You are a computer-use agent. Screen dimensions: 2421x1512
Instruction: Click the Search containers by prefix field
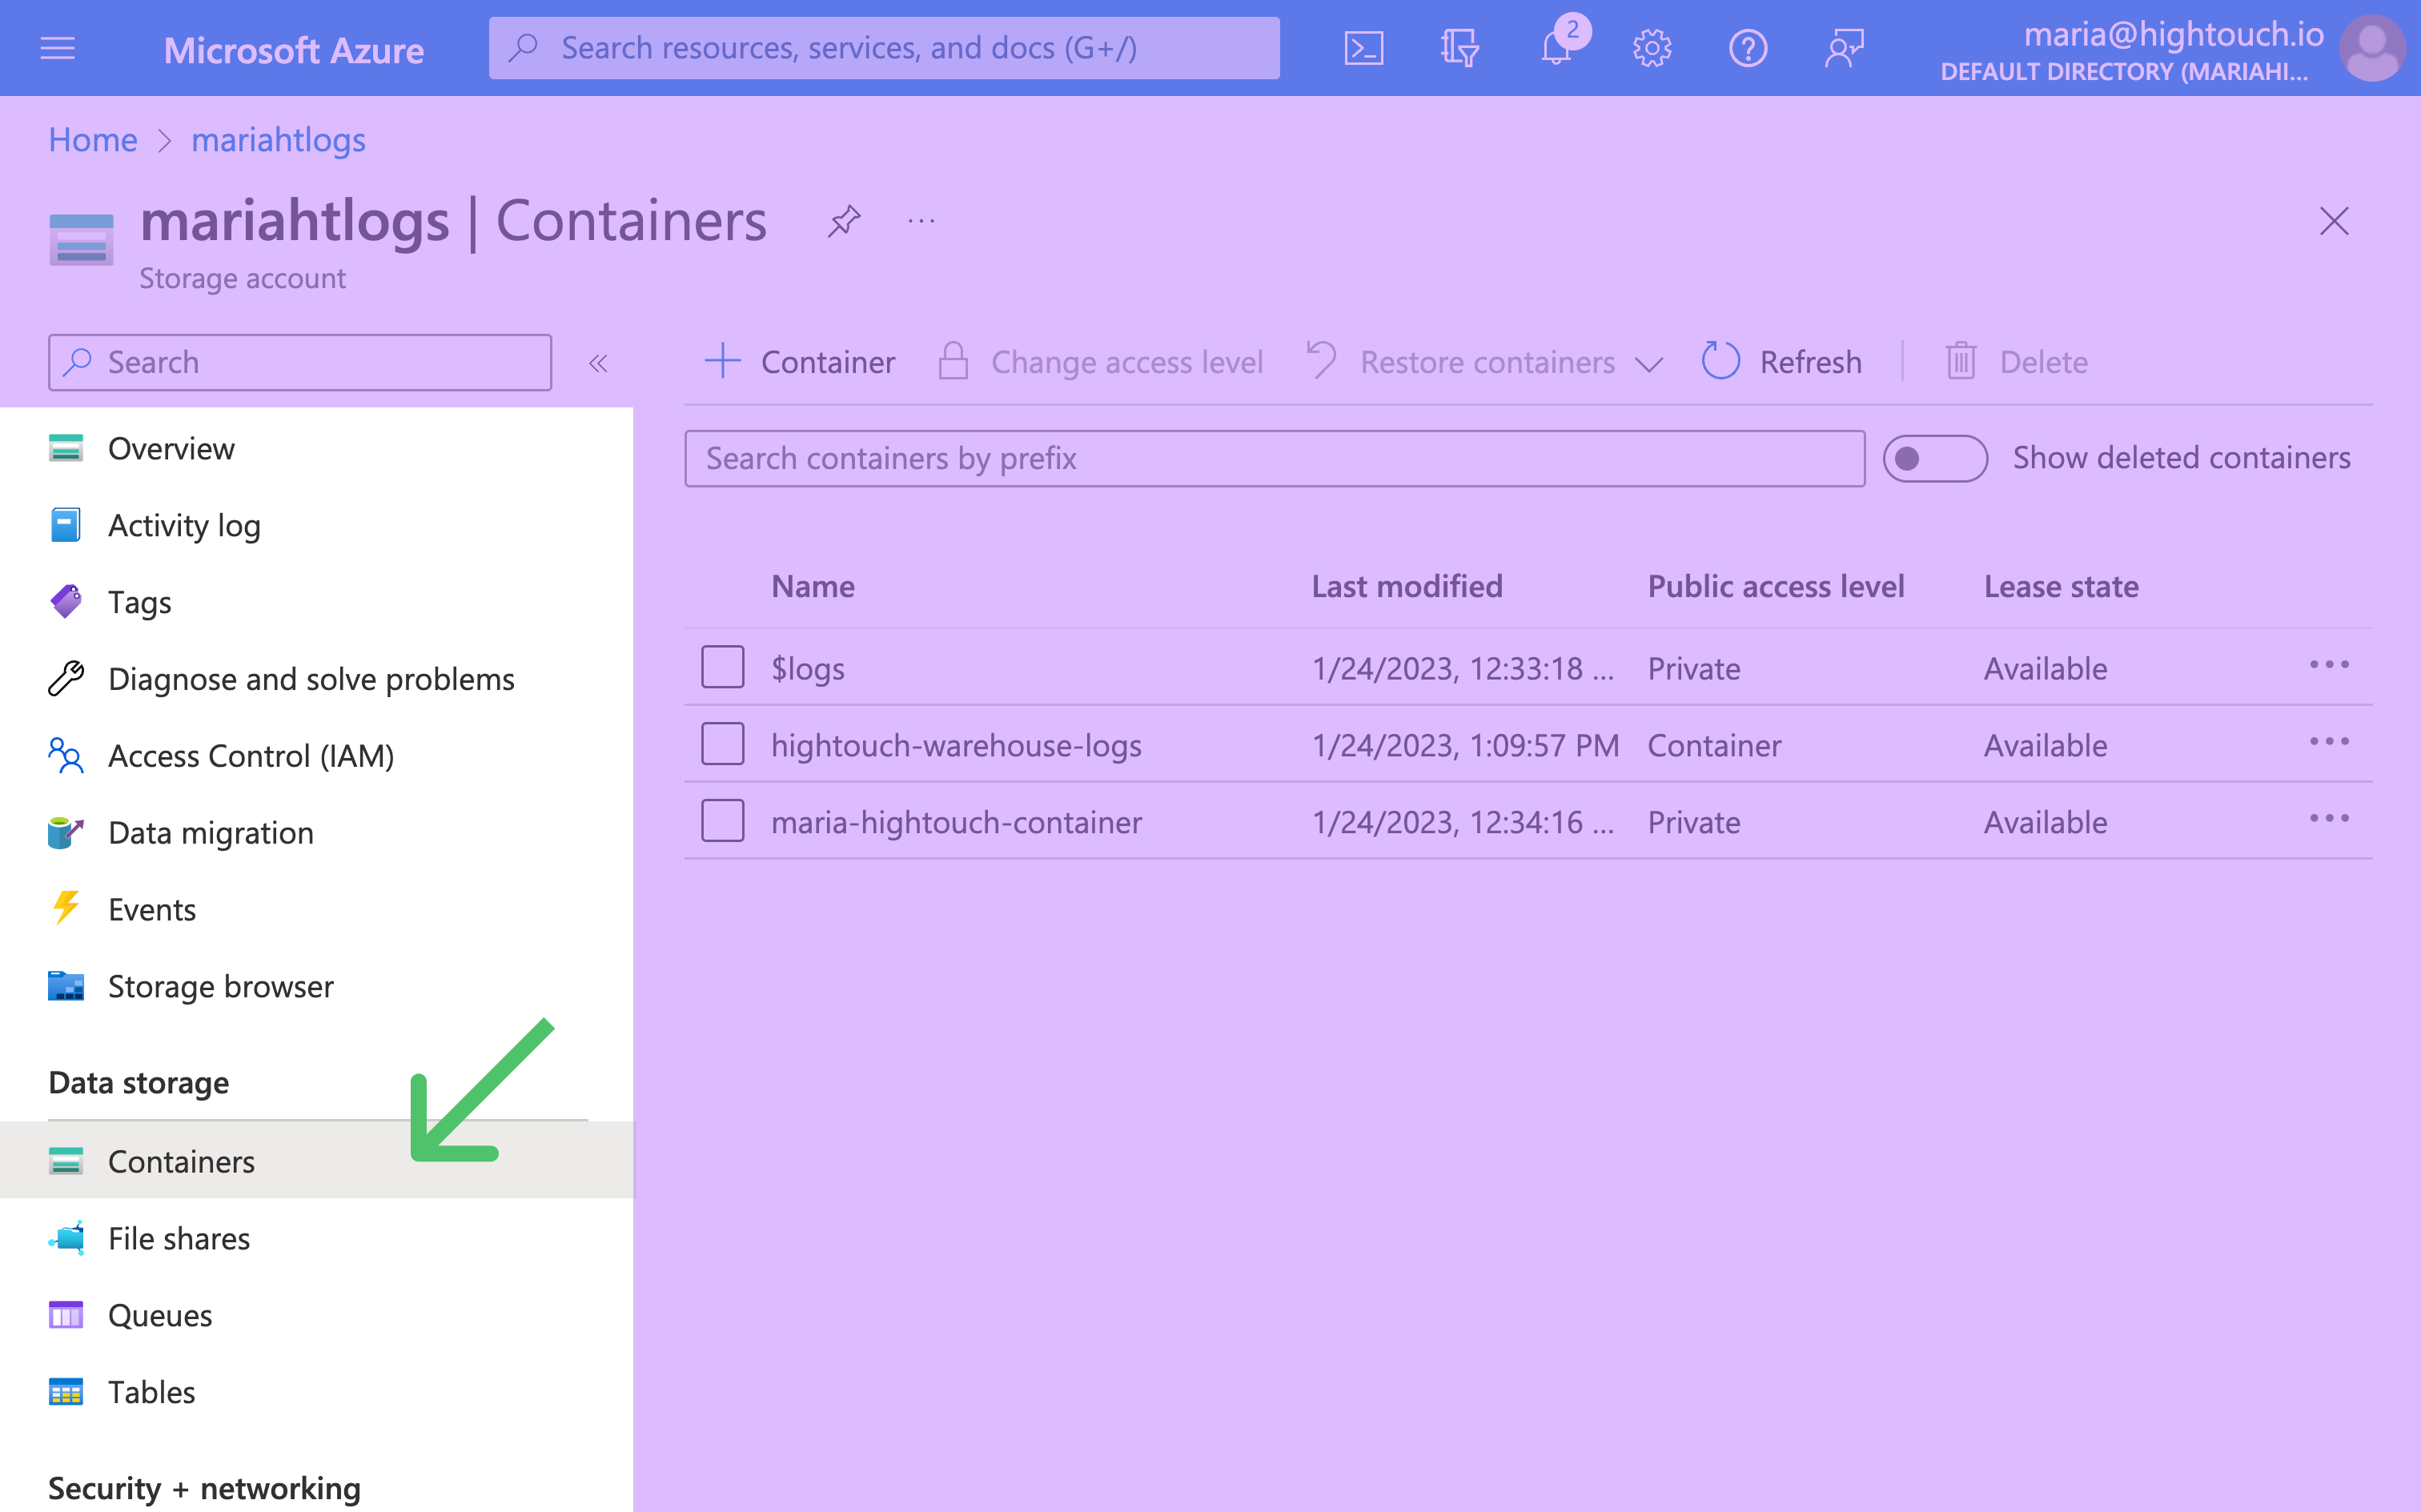click(x=1274, y=459)
